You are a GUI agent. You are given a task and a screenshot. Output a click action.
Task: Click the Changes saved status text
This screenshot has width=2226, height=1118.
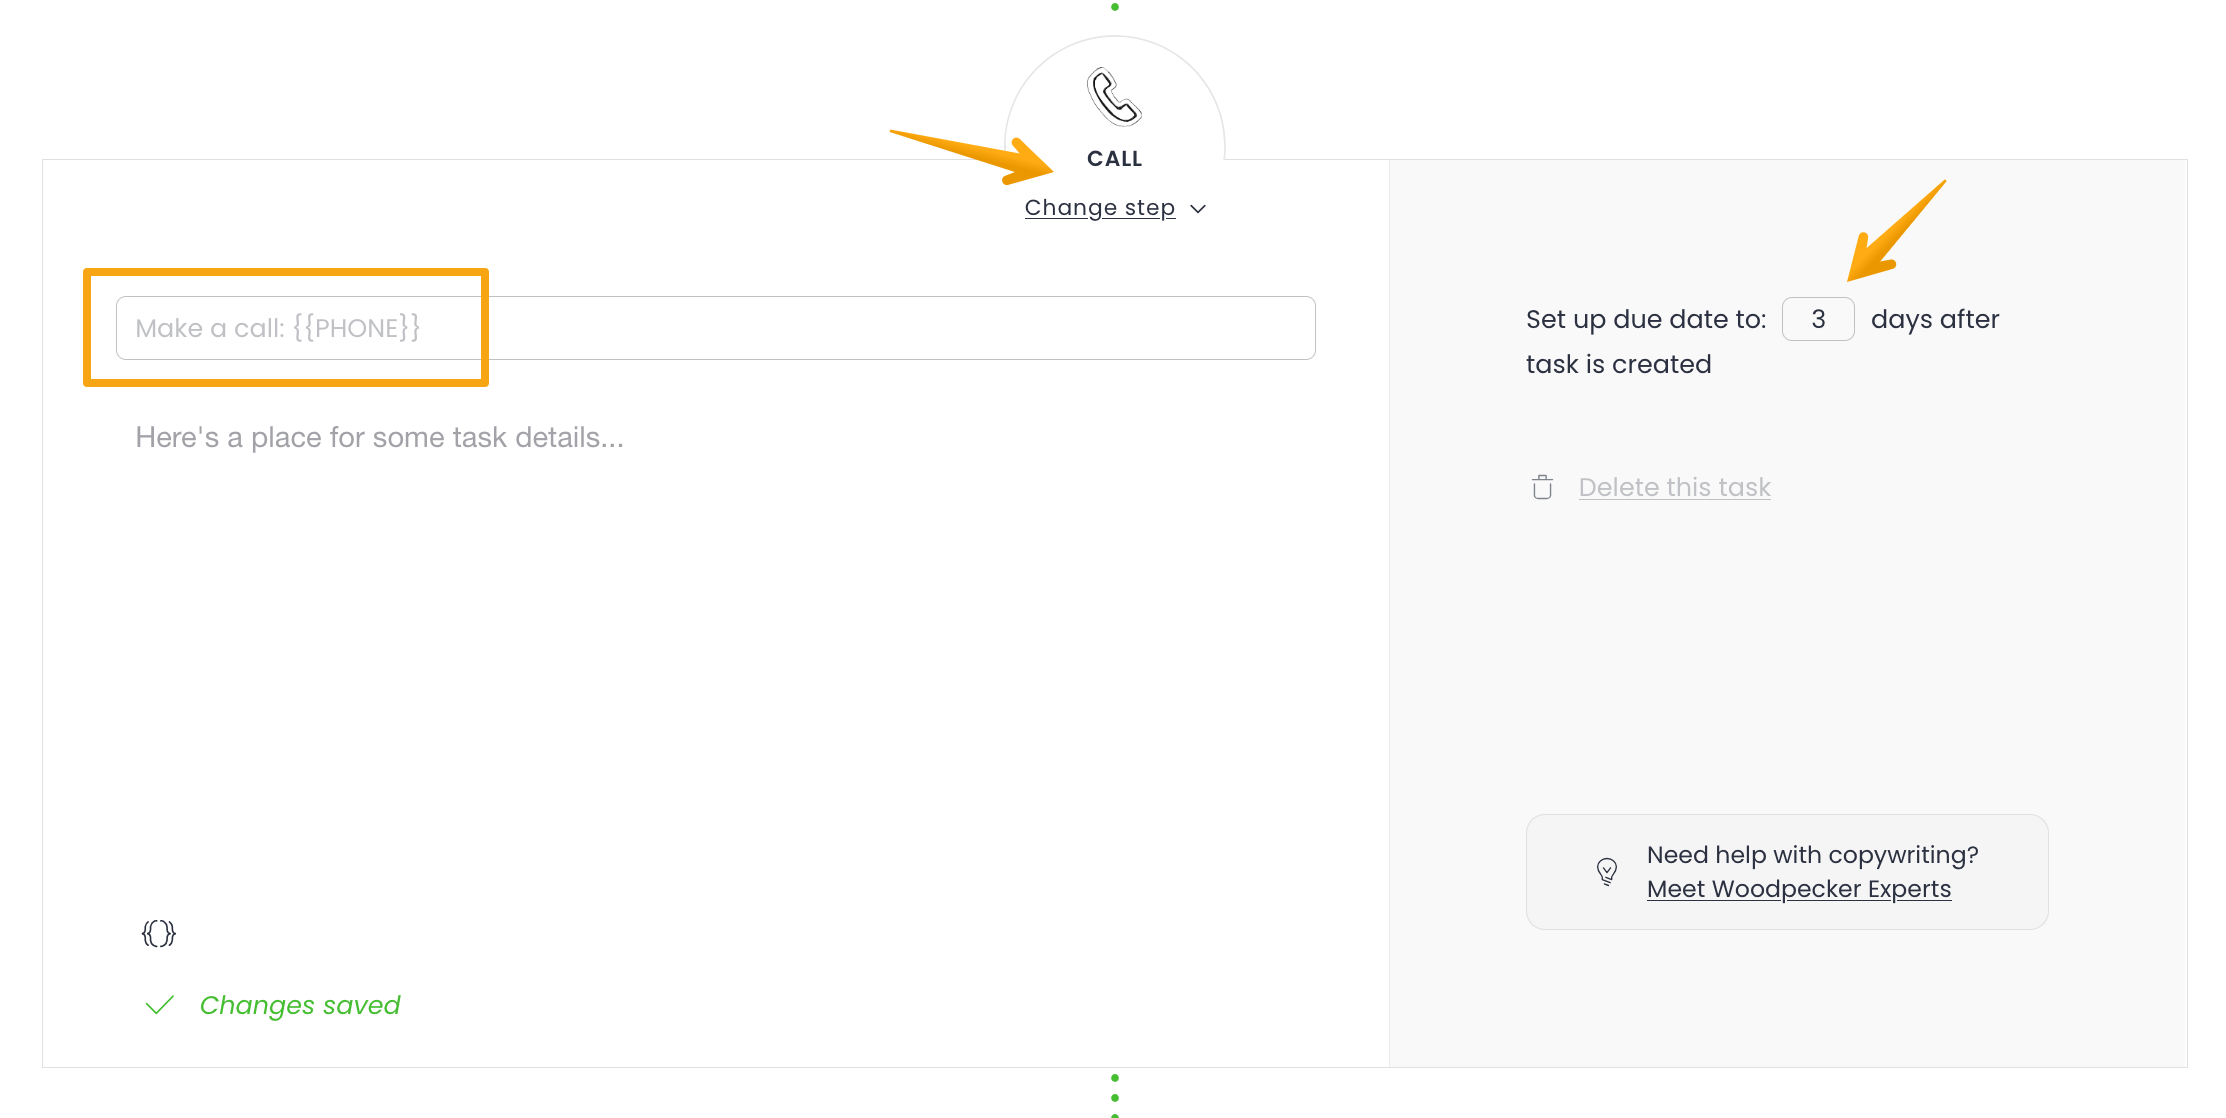tap(300, 1005)
